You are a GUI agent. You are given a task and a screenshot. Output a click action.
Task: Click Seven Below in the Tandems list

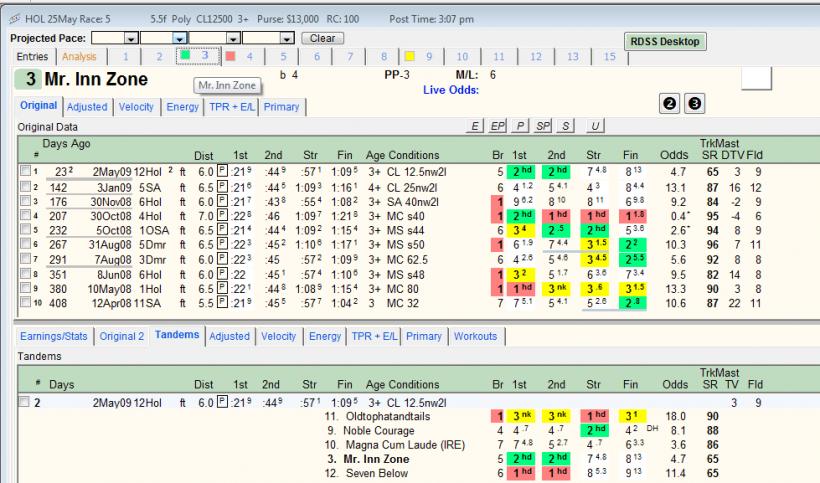tap(377, 473)
